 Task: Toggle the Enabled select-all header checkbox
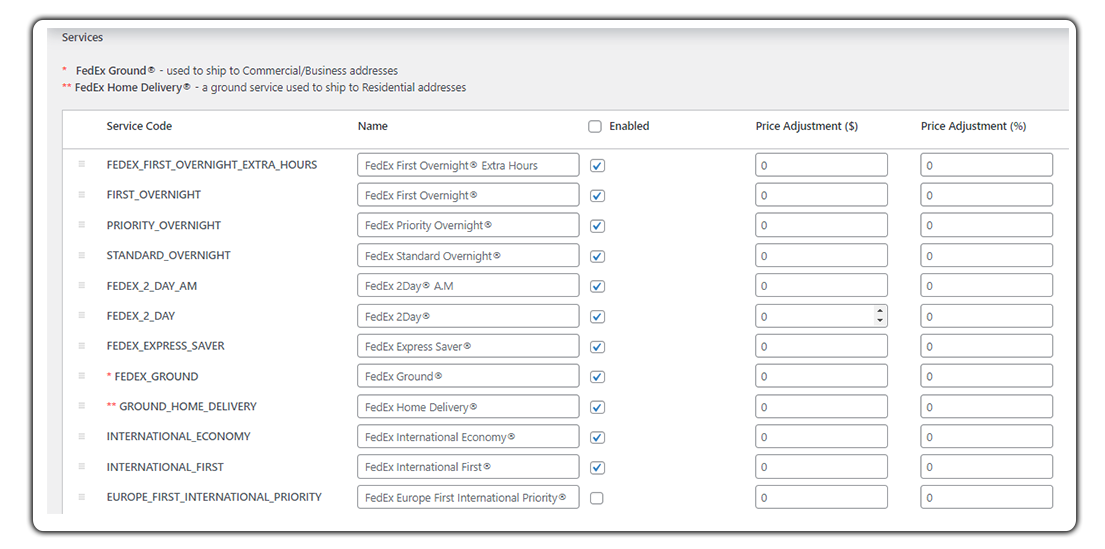pos(595,127)
